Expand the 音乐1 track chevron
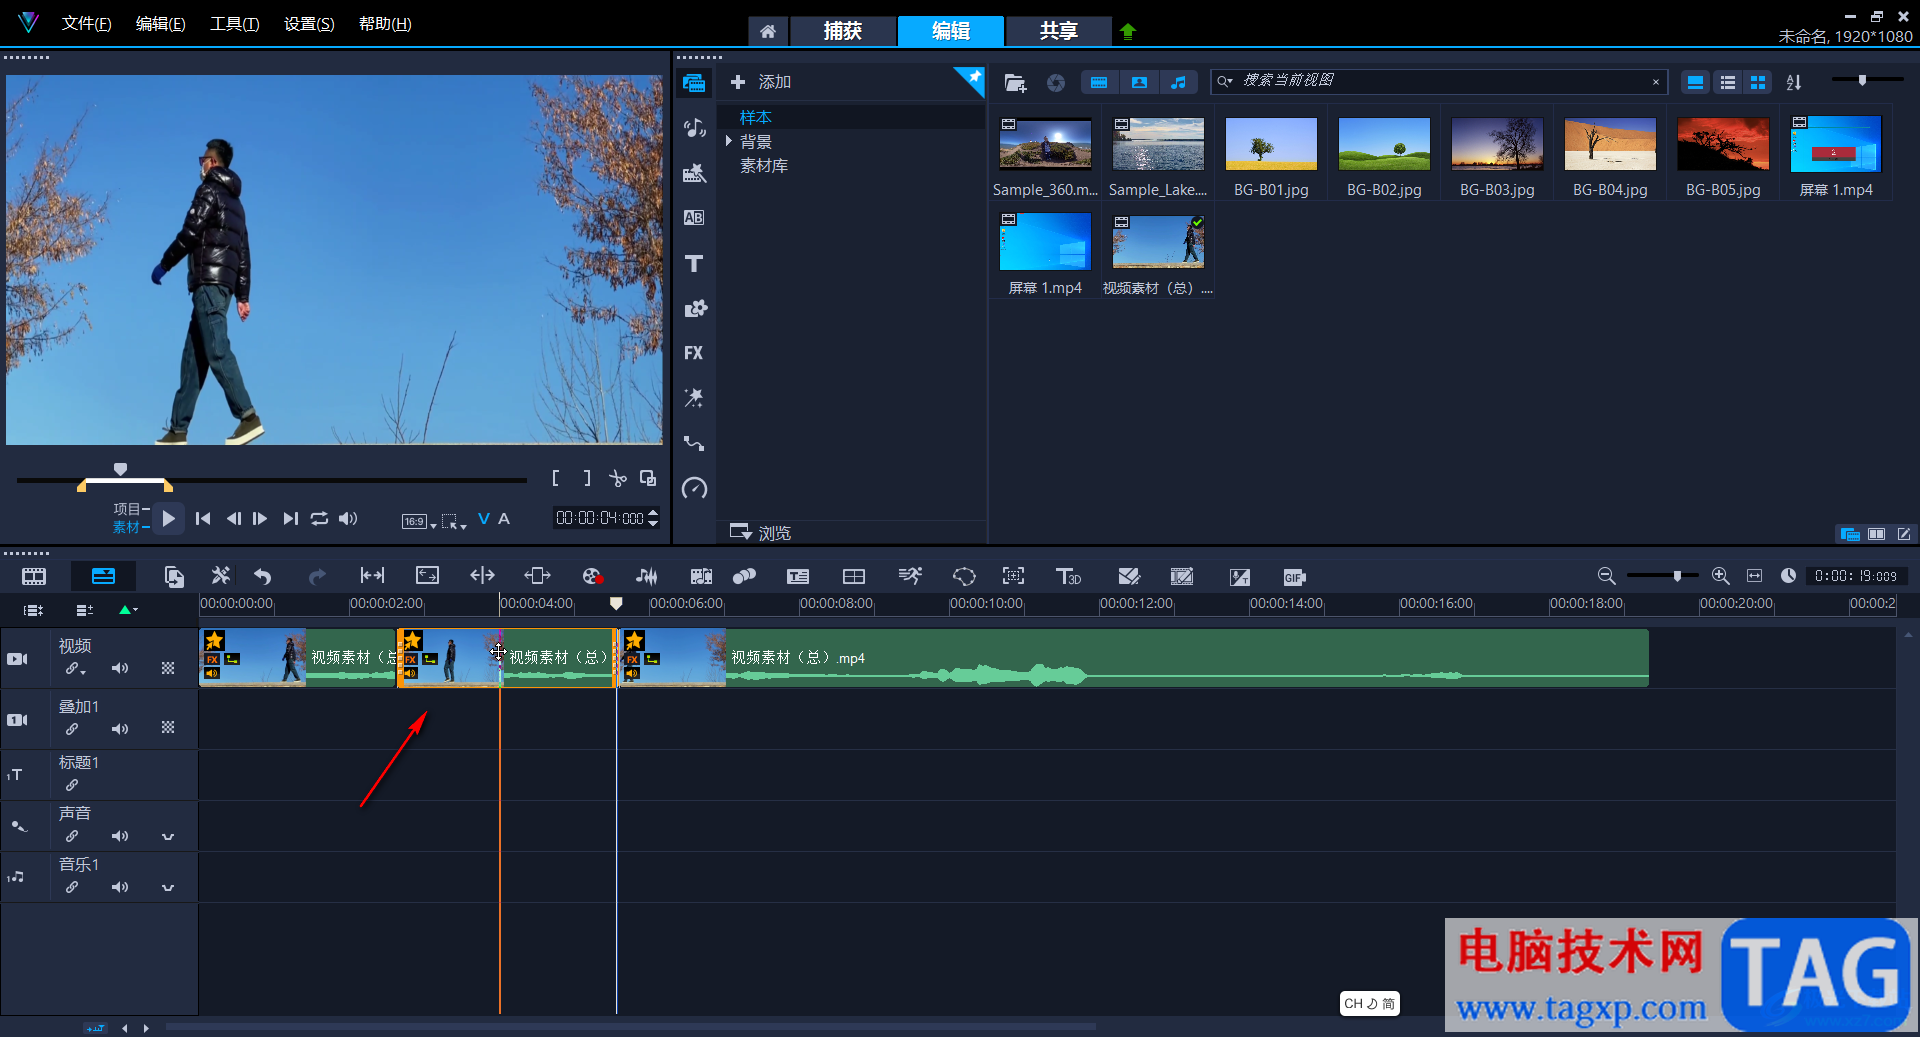This screenshot has width=1920, height=1037. coord(168,888)
